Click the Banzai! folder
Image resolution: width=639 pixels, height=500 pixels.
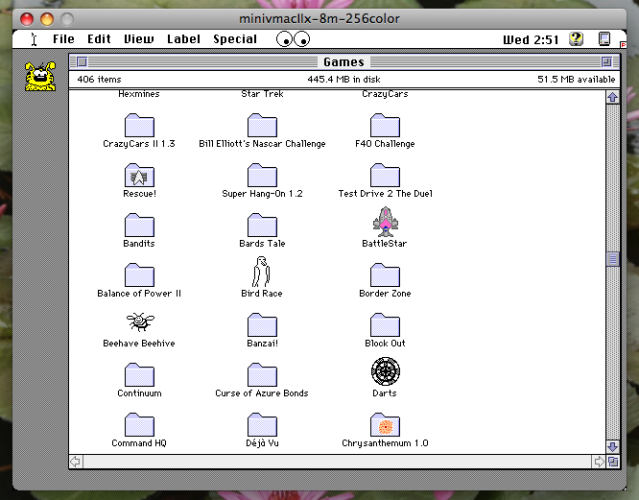point(262,325)
